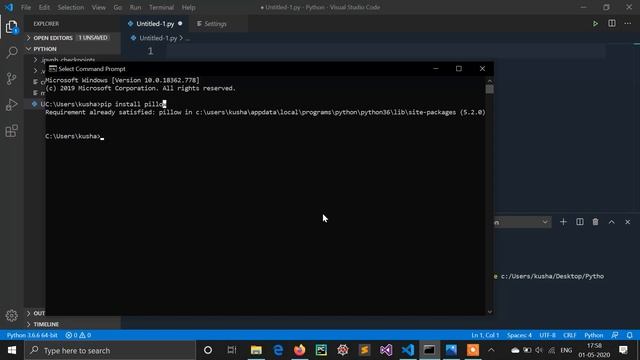Screen dimensions: 640x360
Task: Click Ln 1, Col 1 in status bar
Action: pos(485,335)
